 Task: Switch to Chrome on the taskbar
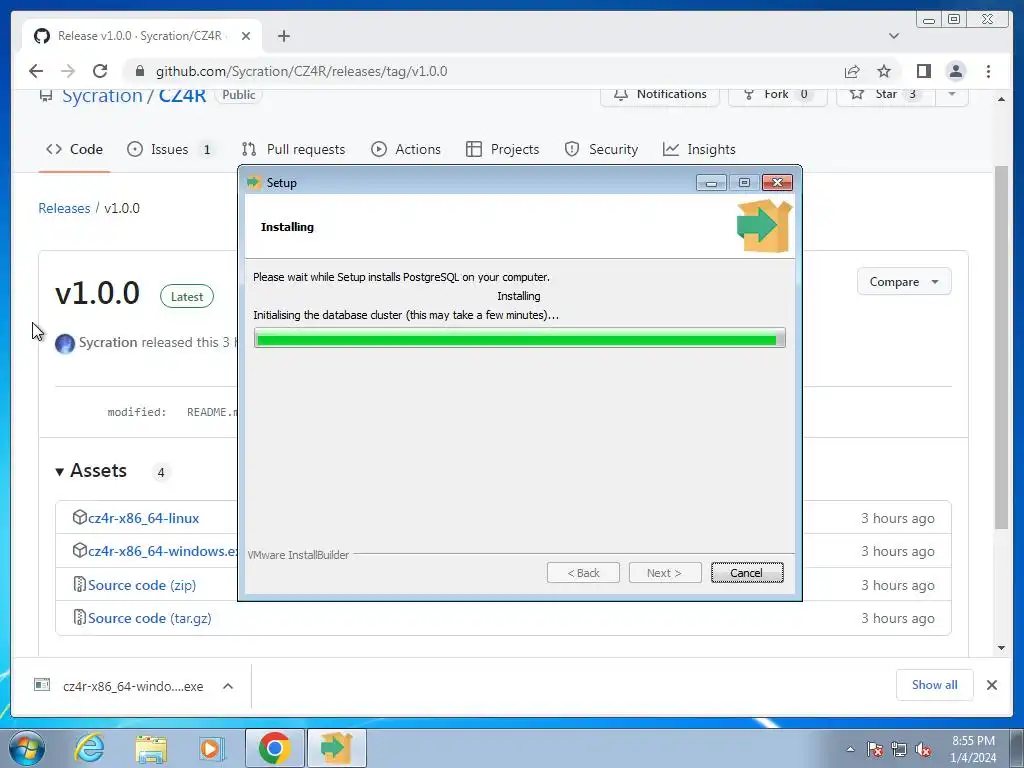[x=274, y=748]
